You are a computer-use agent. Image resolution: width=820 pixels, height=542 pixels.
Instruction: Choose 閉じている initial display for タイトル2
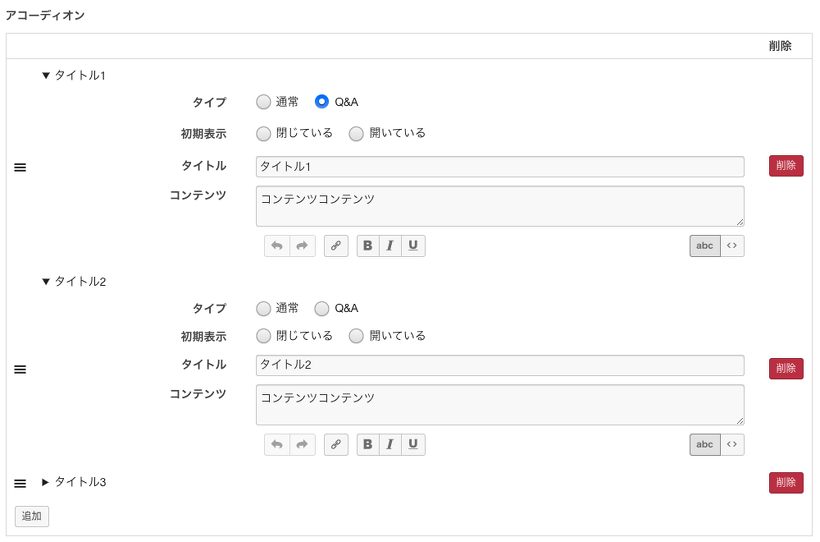(264, 336)
